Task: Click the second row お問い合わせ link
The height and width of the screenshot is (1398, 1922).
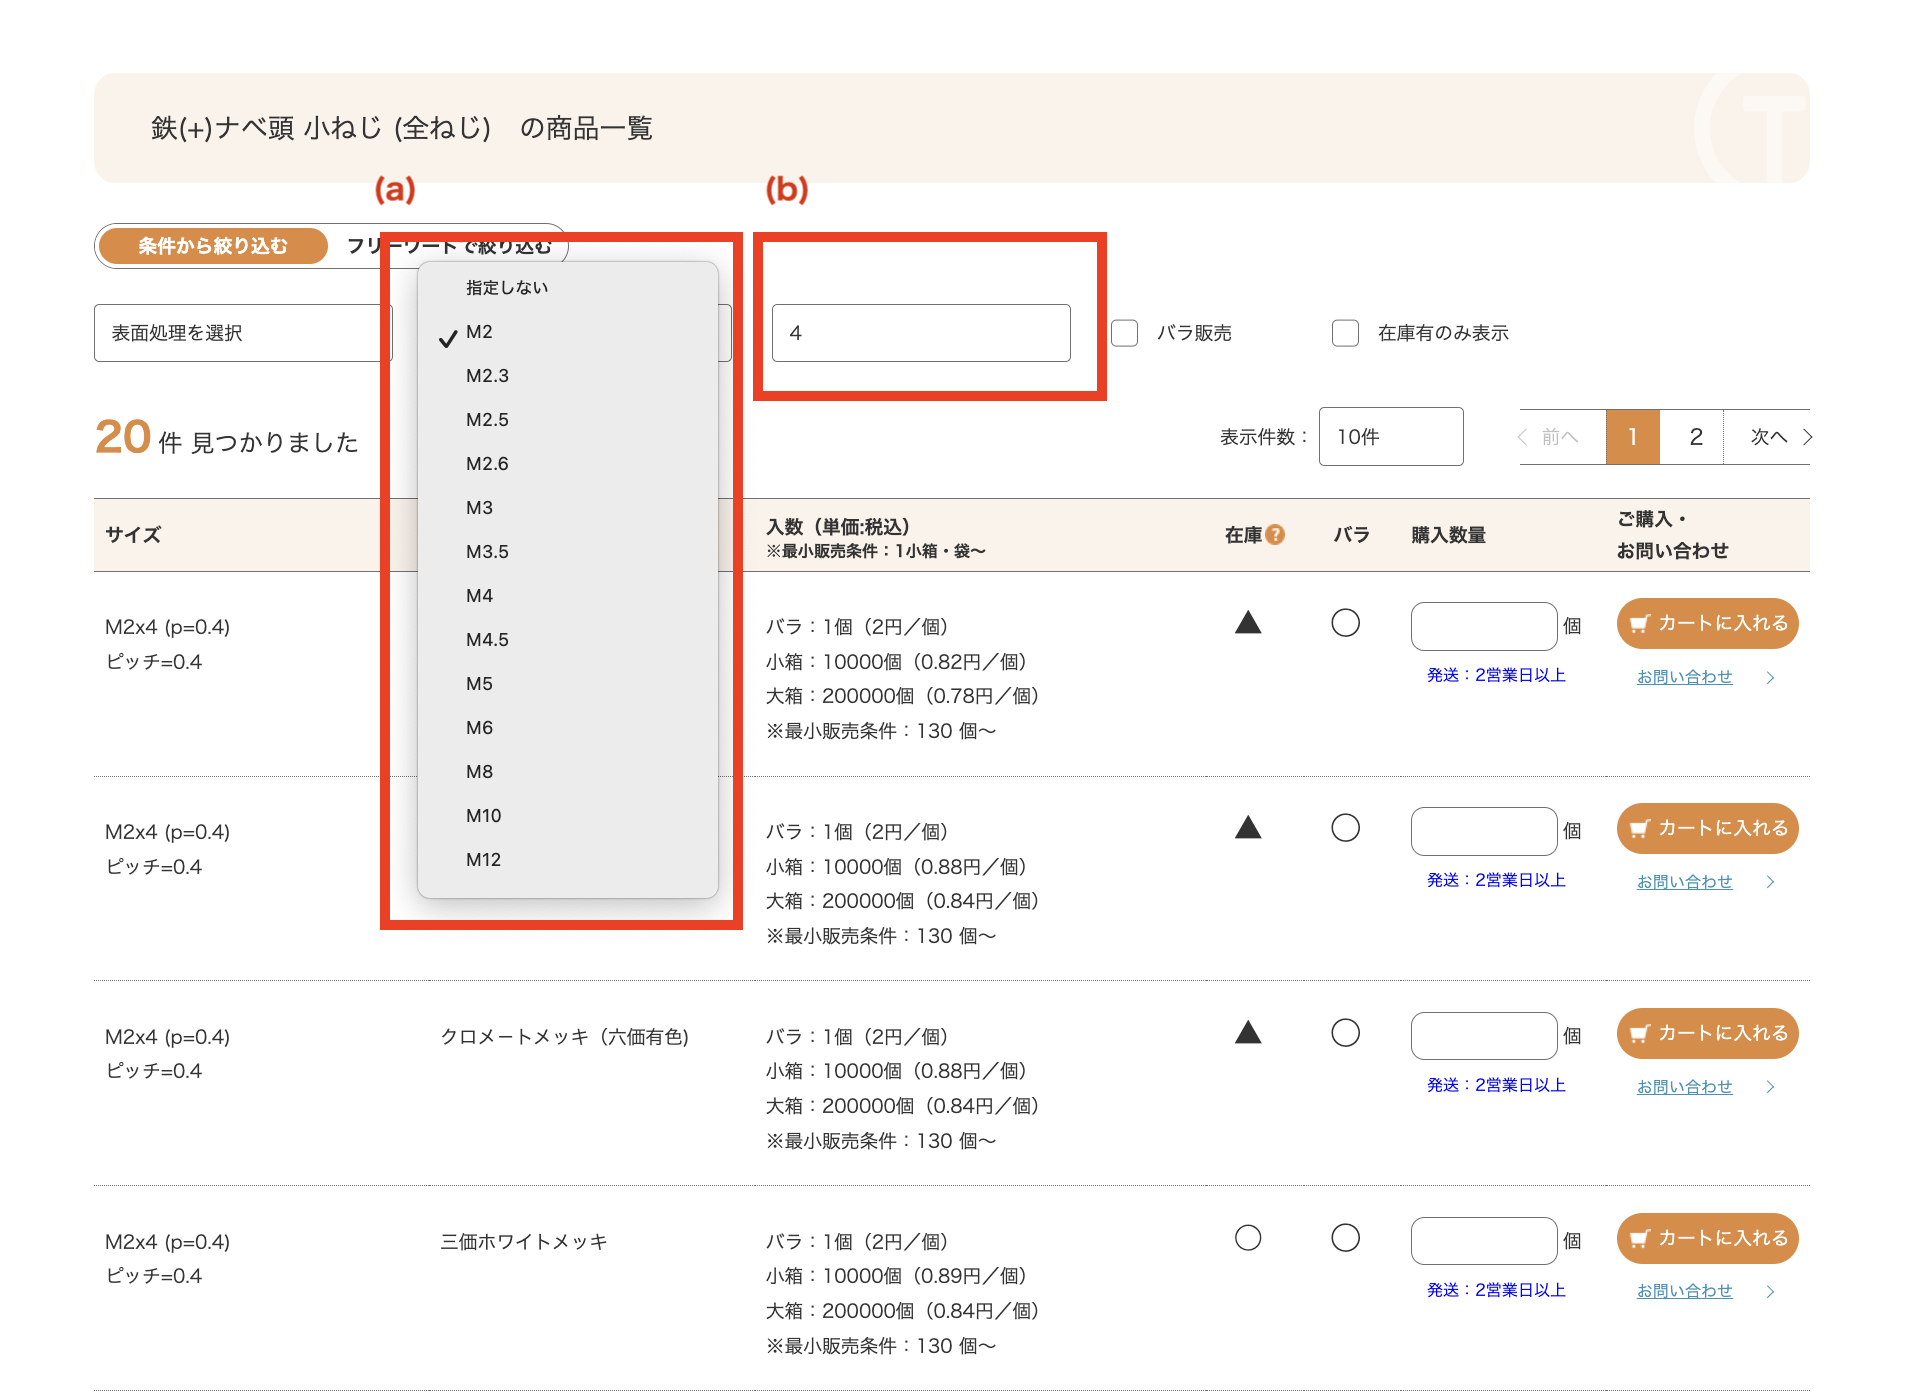Action: point(1684,882)
